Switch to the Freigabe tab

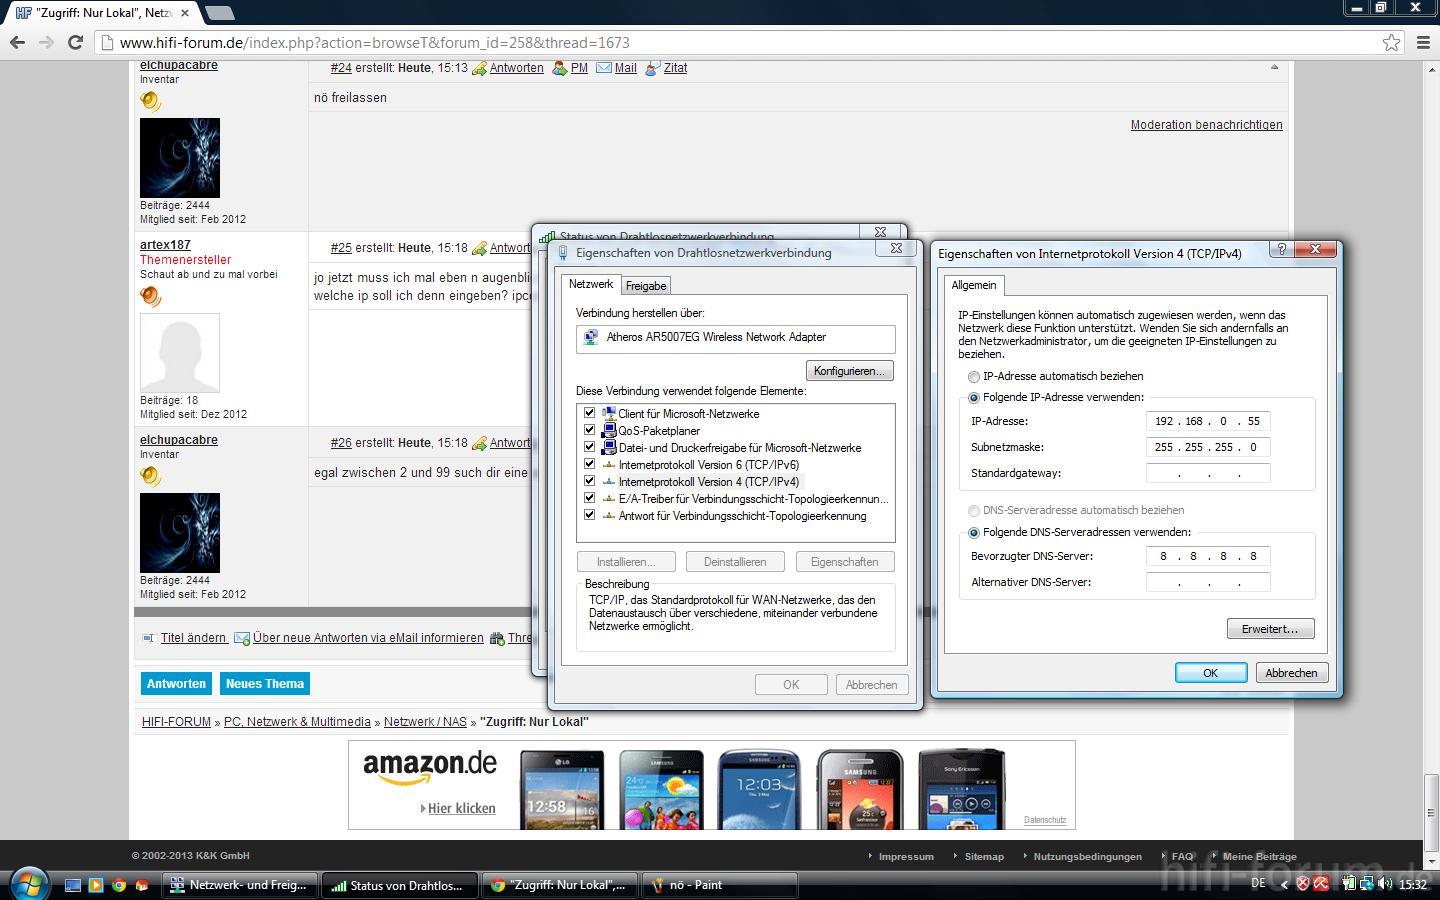pyautogui.click(x=645, y=286)
